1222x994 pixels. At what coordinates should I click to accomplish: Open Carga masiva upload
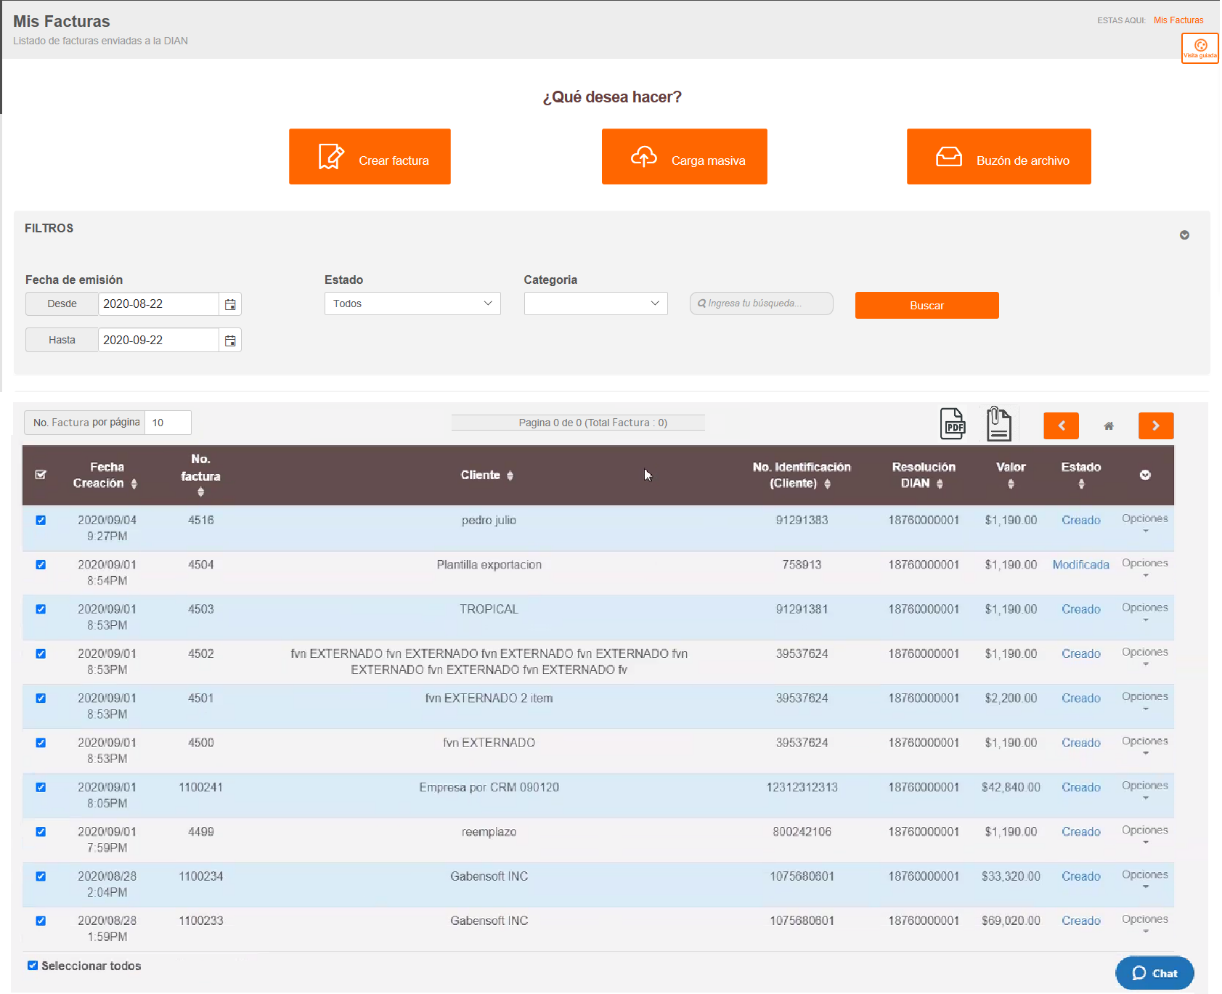tap(684, 157)
